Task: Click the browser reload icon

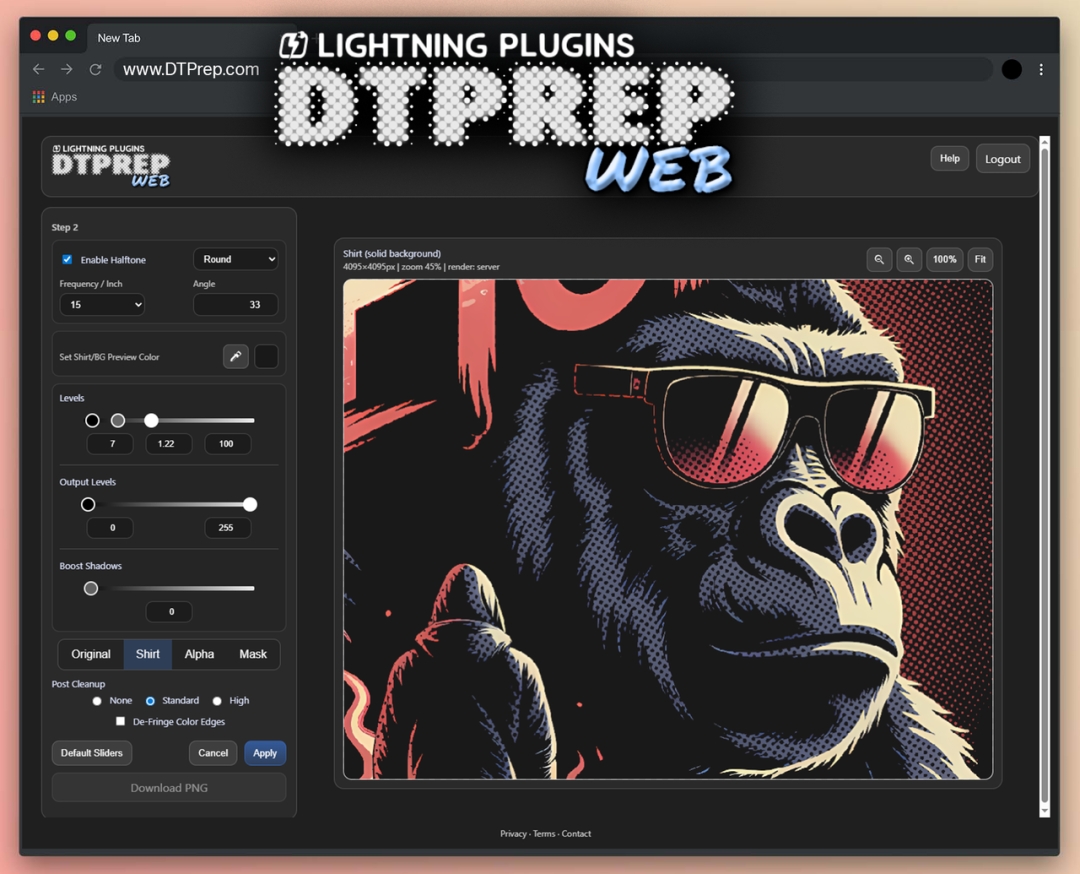Action: point(96,70)
